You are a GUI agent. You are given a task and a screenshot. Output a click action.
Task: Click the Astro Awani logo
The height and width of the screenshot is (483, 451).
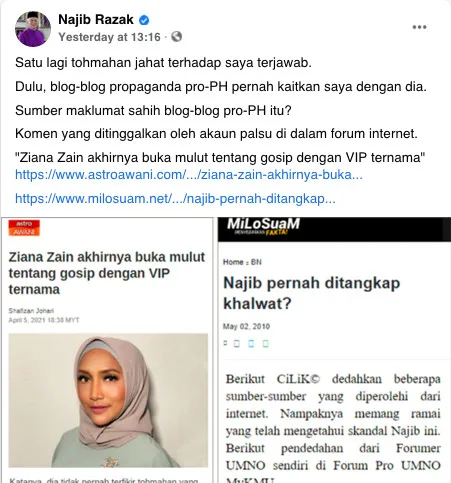coord(24,228)
